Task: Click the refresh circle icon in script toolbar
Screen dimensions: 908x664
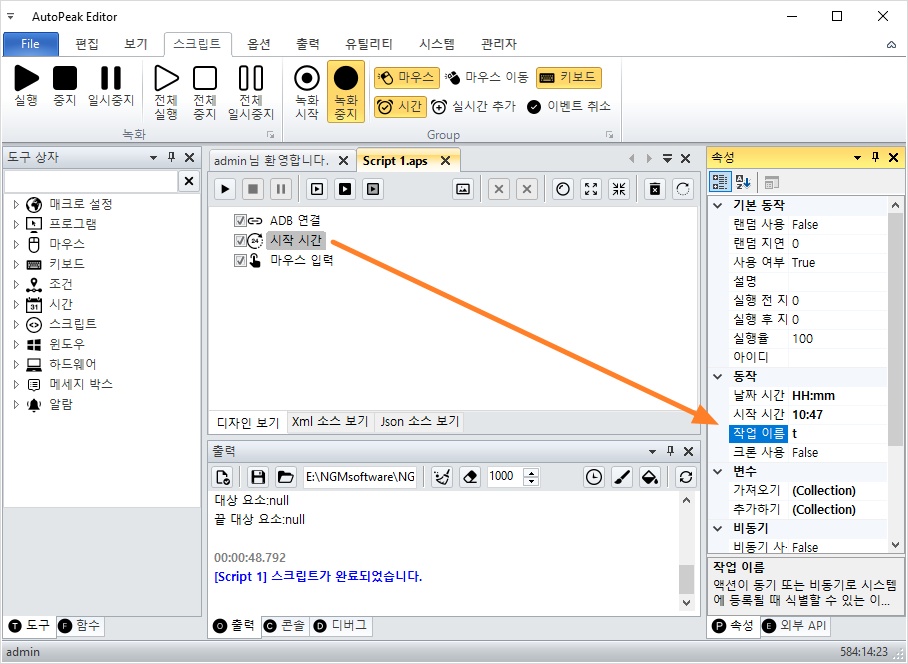Action: pos(683,189)
